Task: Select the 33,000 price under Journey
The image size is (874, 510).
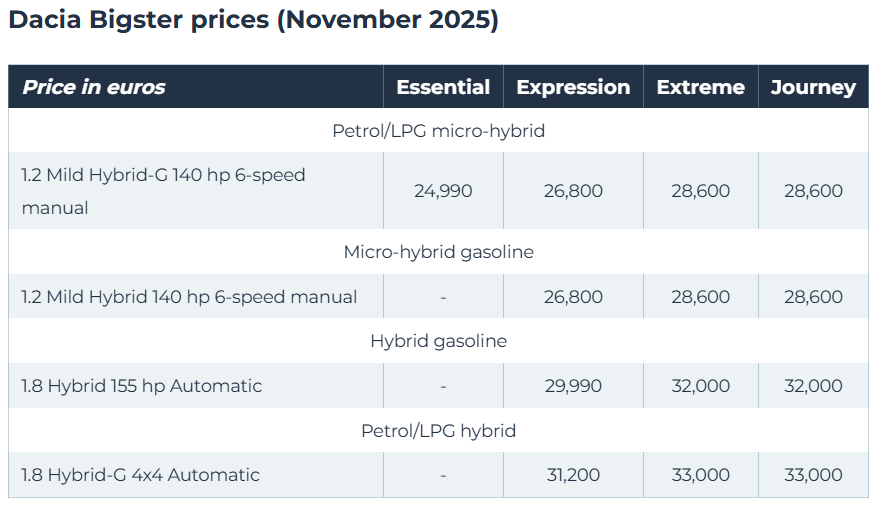Action: [x=813, y=475]
